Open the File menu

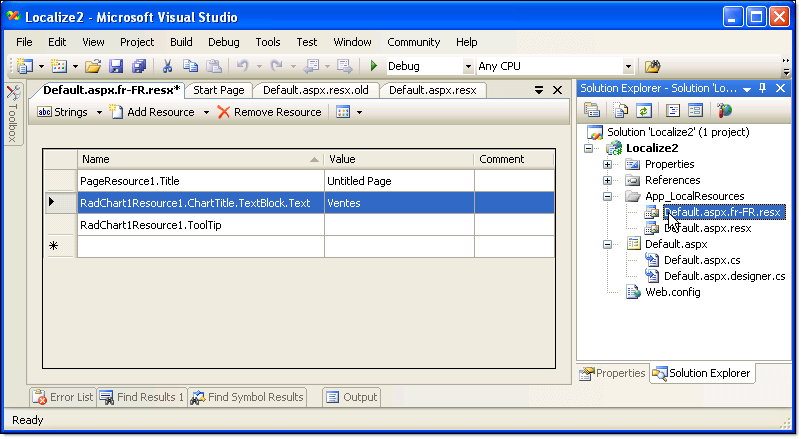(24, 42)
